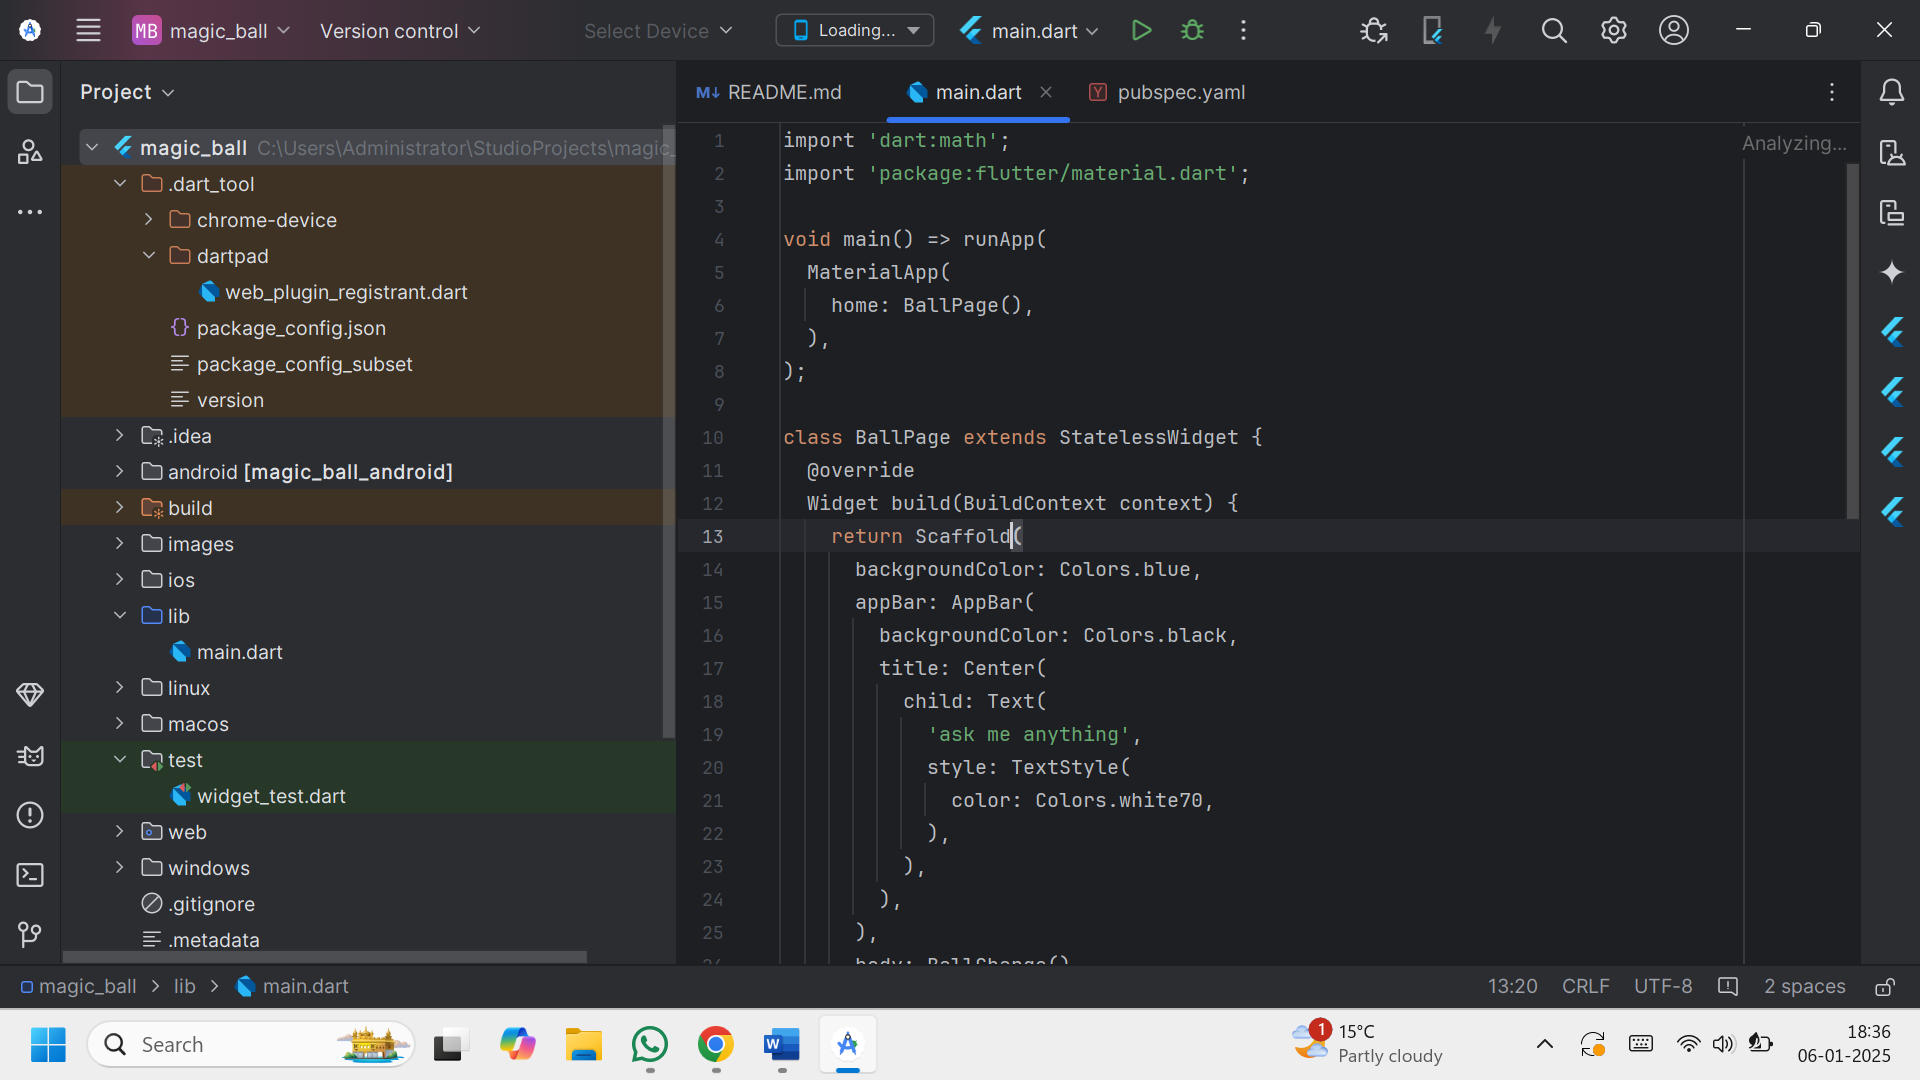Open Microsoft Word from the taskbar
The image size is (1920, 1080).
(782, 1045)
